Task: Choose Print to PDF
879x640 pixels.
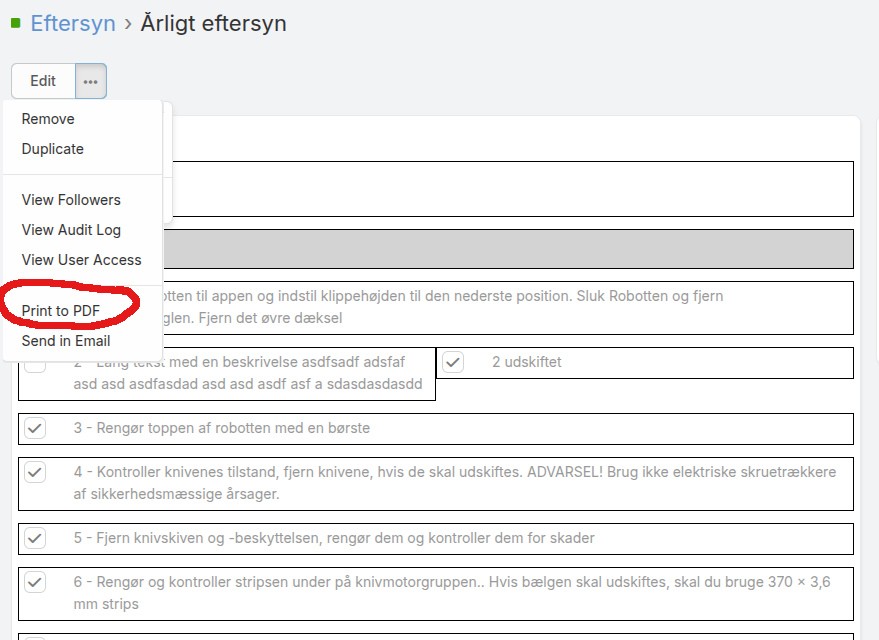Action: tap(61, 311)
